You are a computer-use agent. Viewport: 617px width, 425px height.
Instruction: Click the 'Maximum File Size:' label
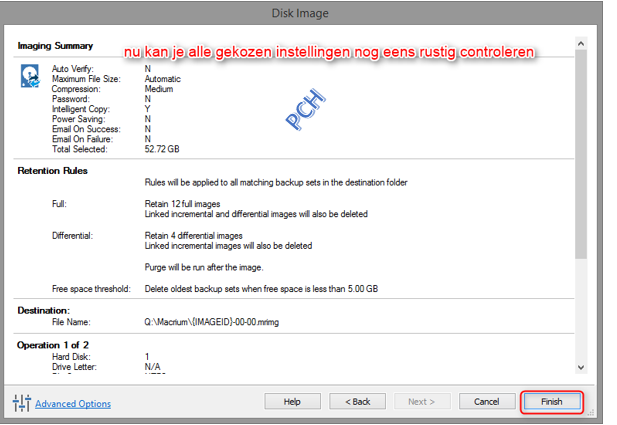(x=86, y=79)
